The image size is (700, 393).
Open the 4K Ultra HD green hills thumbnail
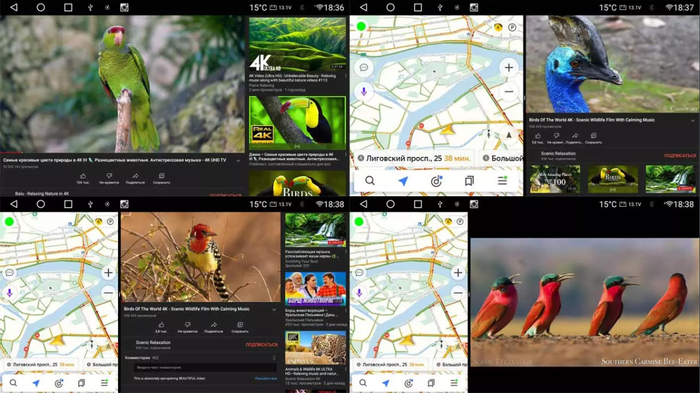point(297,45)
